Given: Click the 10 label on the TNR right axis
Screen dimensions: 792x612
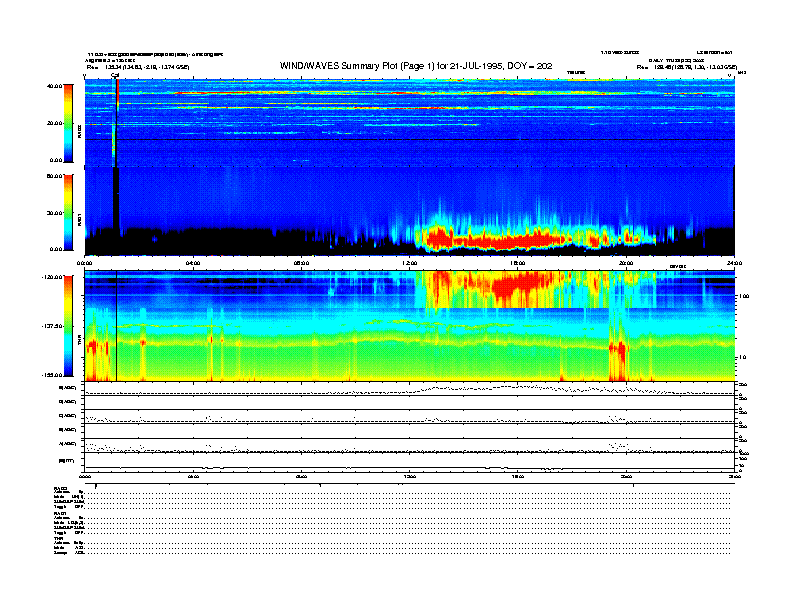Looking at the screenshot, I should tap(742, 357).
